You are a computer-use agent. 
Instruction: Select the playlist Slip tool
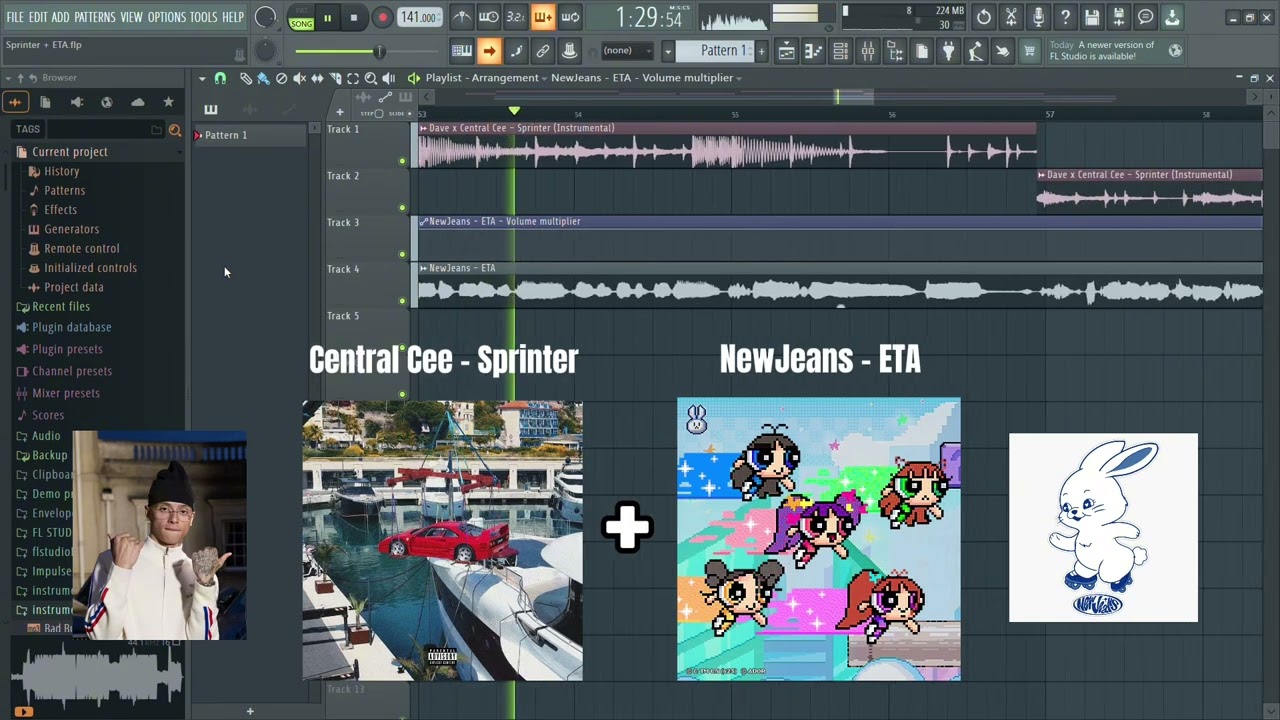tap(317, 78)
